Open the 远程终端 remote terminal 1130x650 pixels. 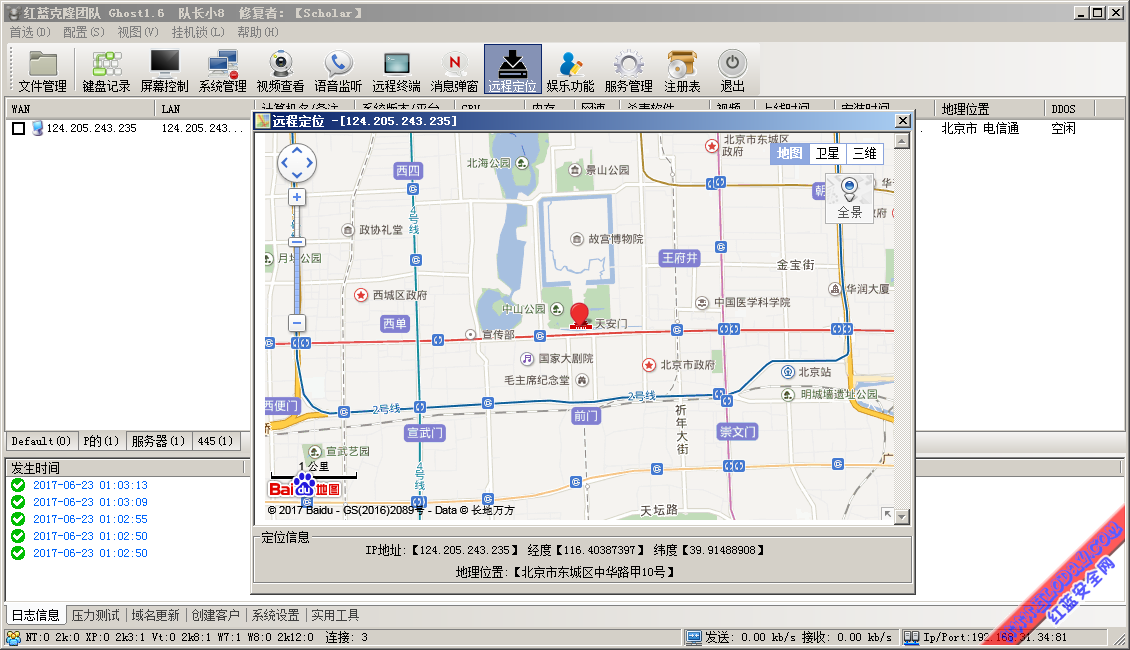point(396,71)
